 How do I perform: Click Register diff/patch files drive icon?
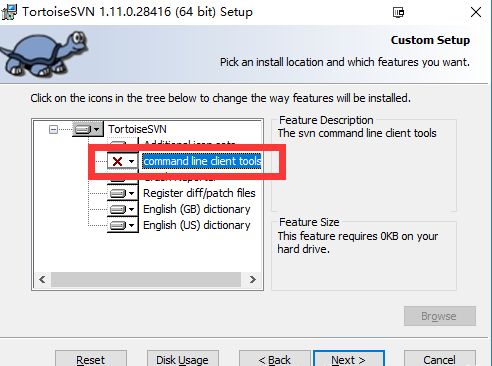pyautogui.click(x=118, y=193)
